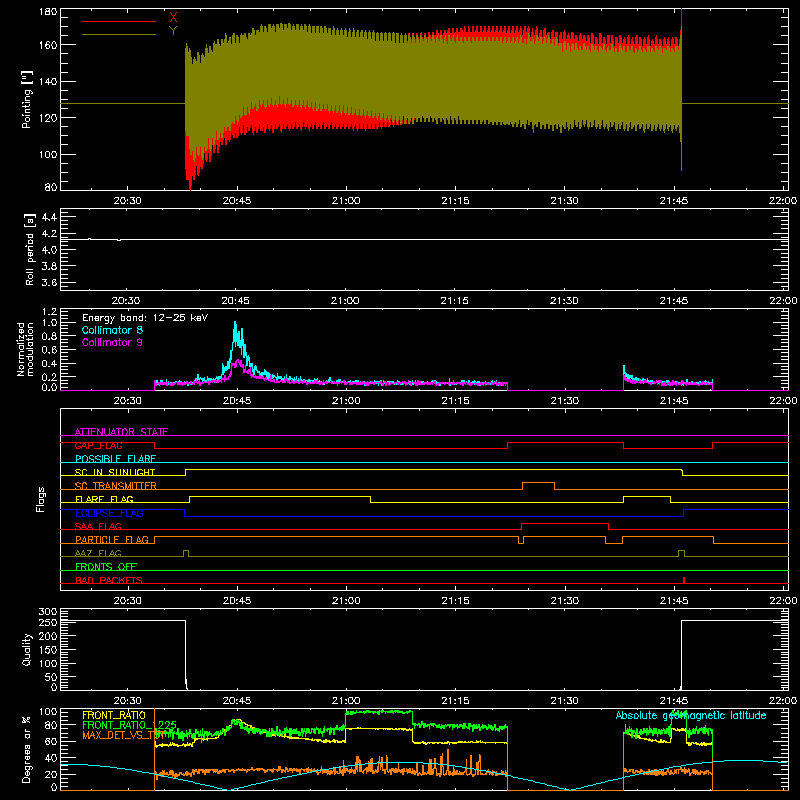Screen dimensions: 800x800
Task: Click the Normalized modulation axis title
Action: (26, 349)
